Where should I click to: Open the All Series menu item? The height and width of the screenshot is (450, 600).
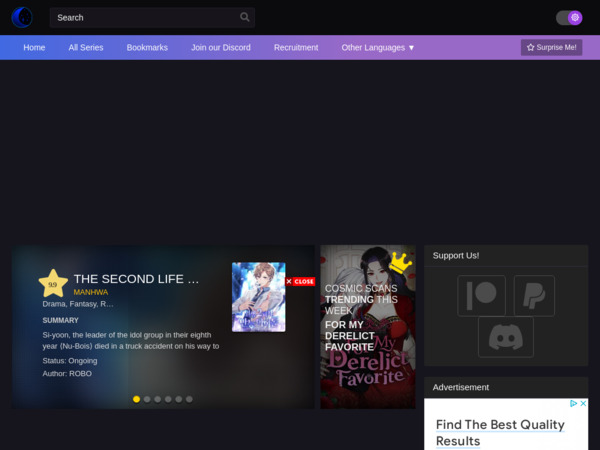click(x=86, y=47)
